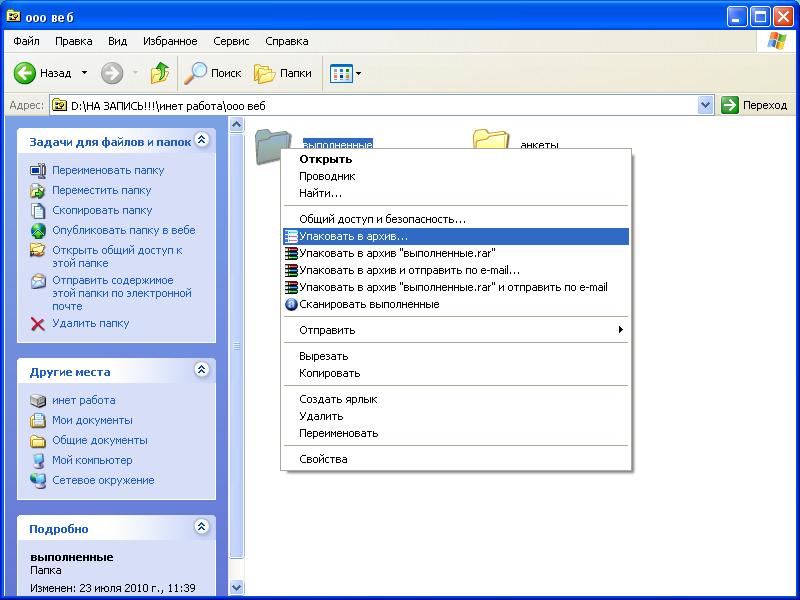The image size is (800, 600).
Task: Click the red Удалить папку icon
Action: click(x=38, y=324)
